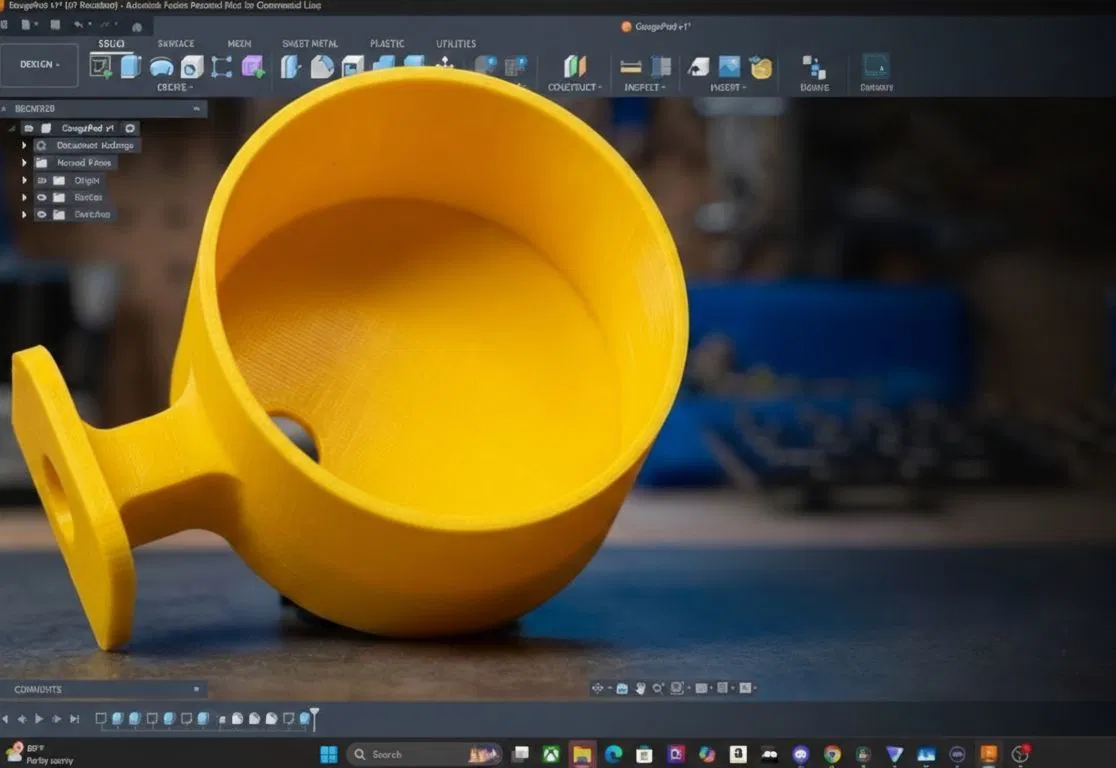Switch to the Mesh tab
This screenshot has width=1116, height=768.
pyautogui.click(x=239, y=43)
